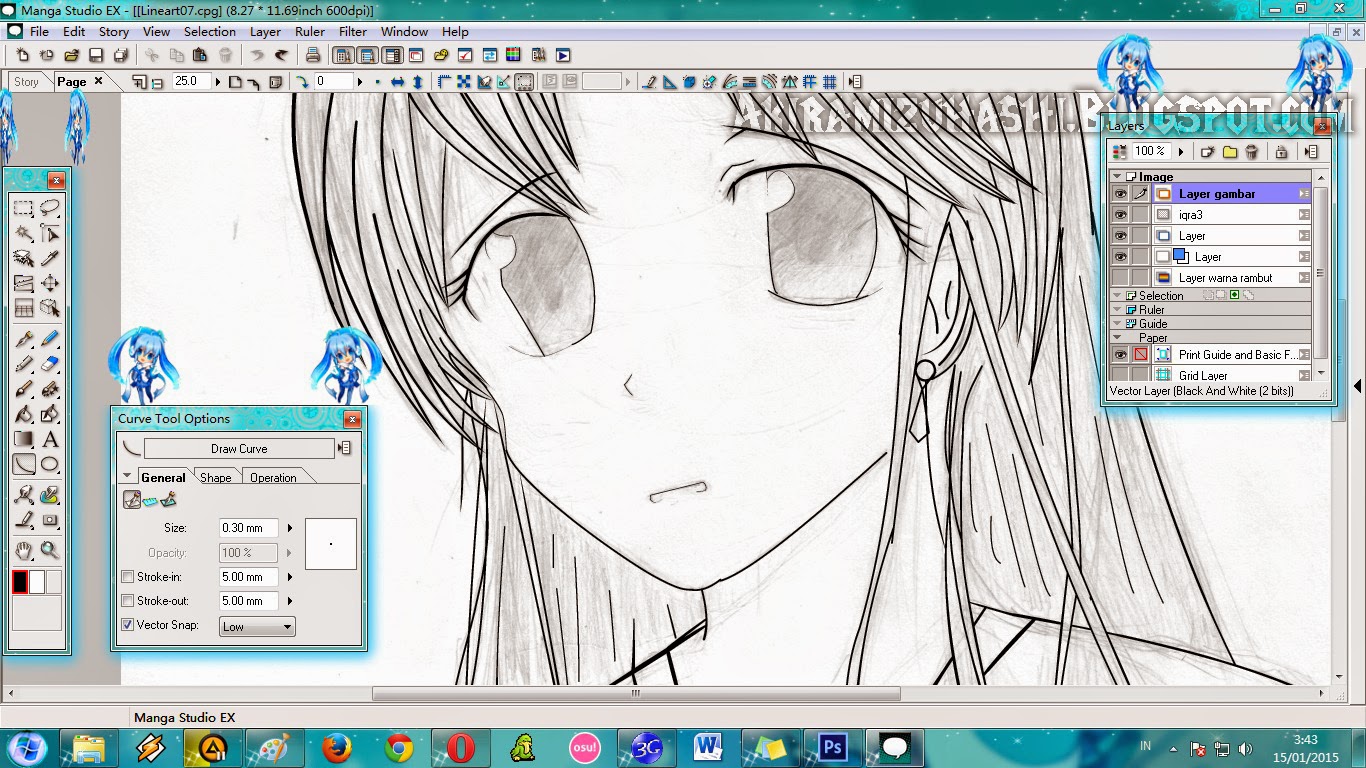1366x768 pixels.
Task: Hide the Print Guide and Basic Frame layer
Action: pos(1120,355)
